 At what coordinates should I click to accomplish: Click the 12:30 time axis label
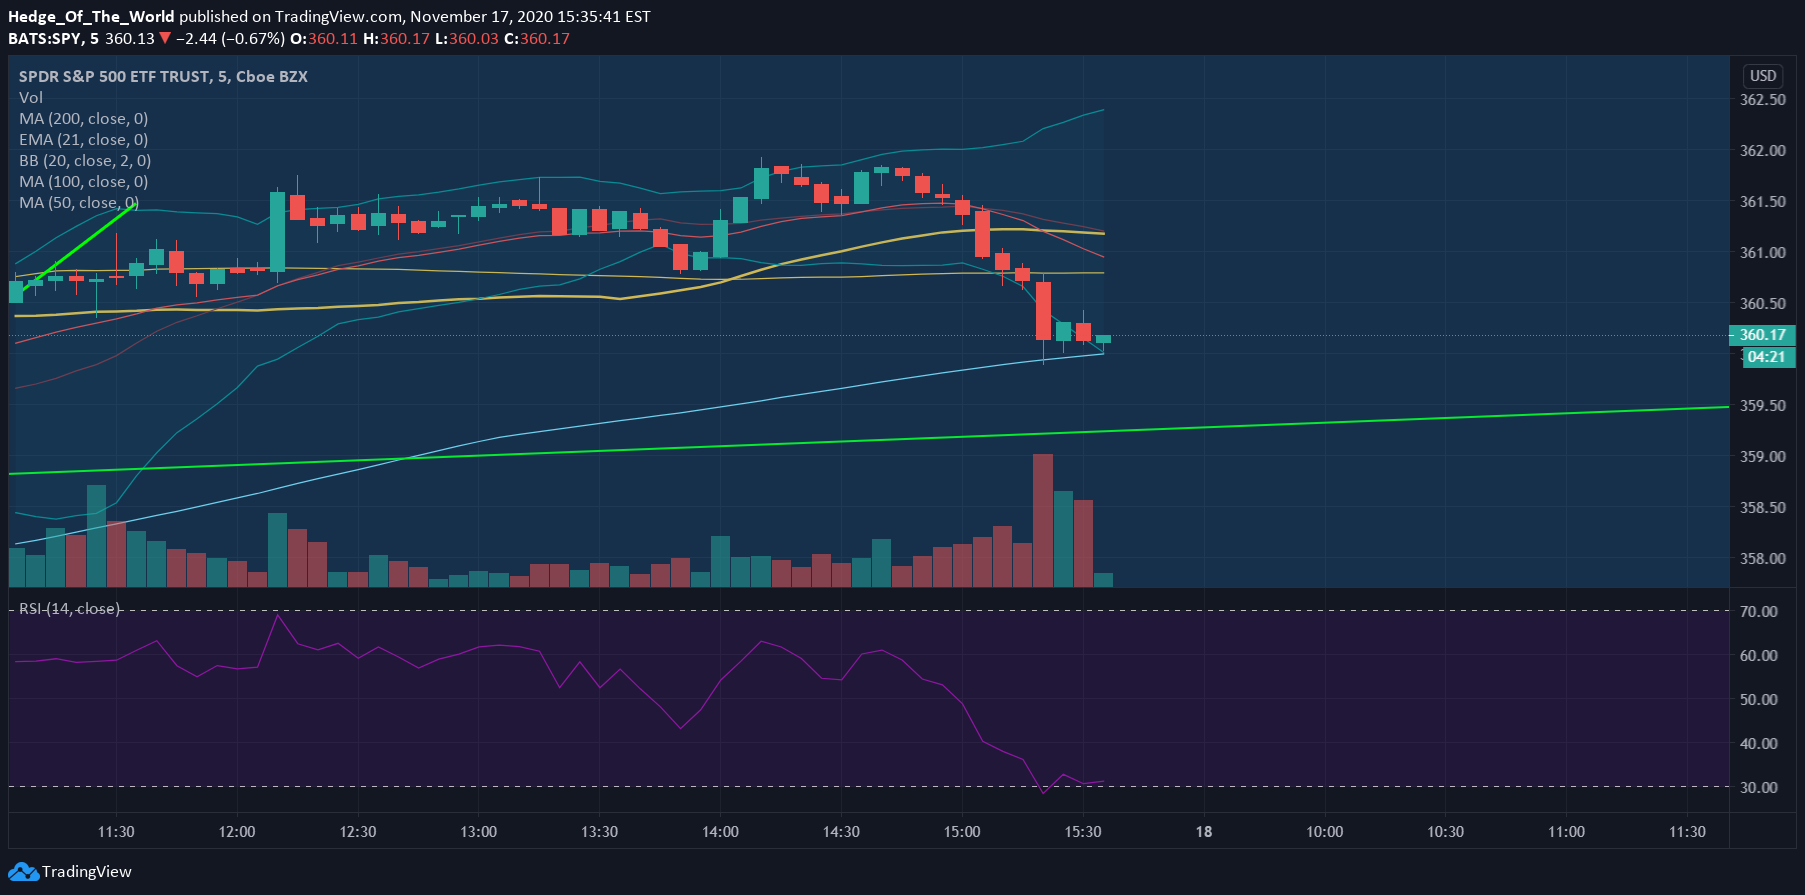358,832
